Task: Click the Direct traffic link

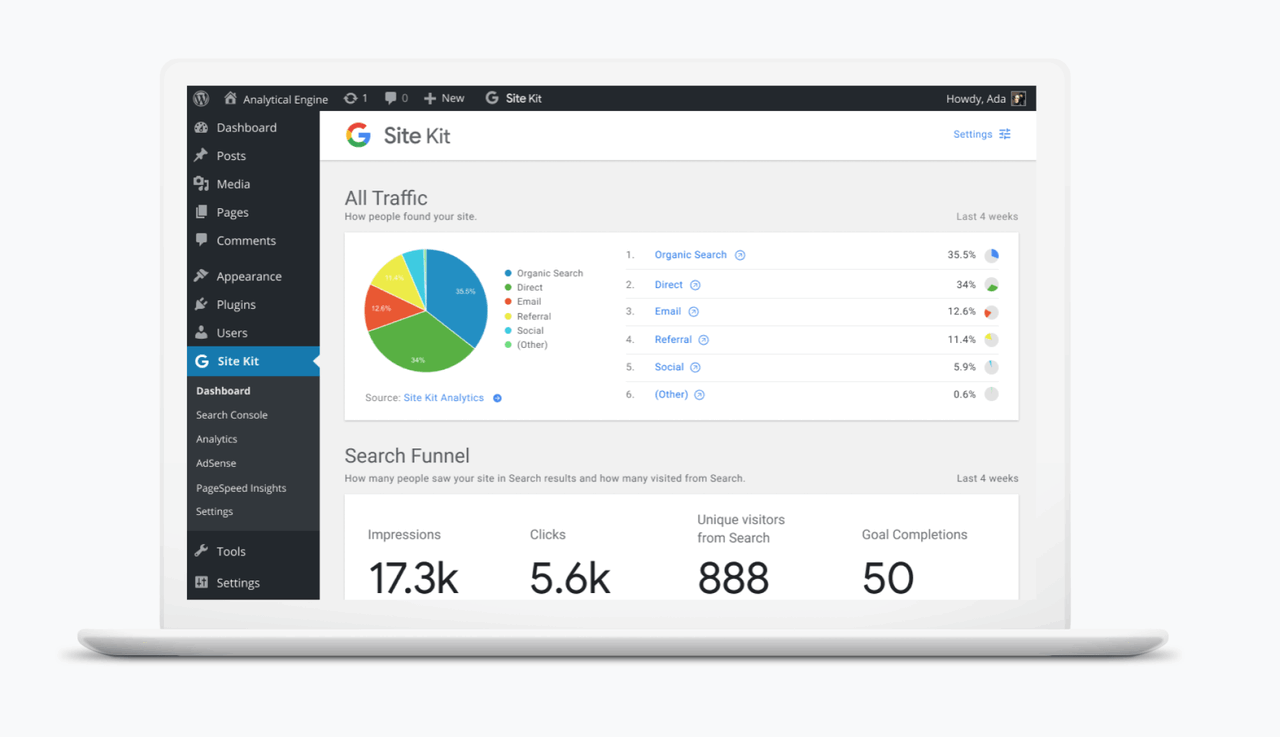Action: click(x=668, y=285)
